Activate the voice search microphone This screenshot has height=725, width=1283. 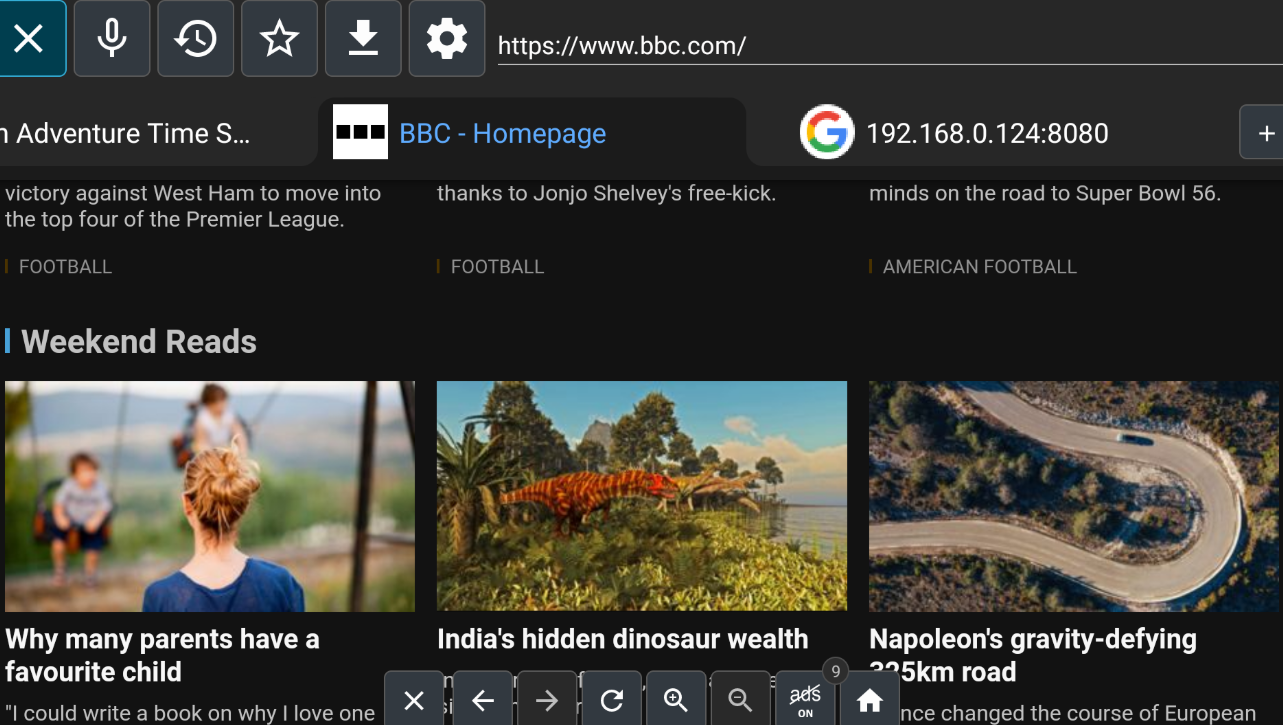(111, 38)
